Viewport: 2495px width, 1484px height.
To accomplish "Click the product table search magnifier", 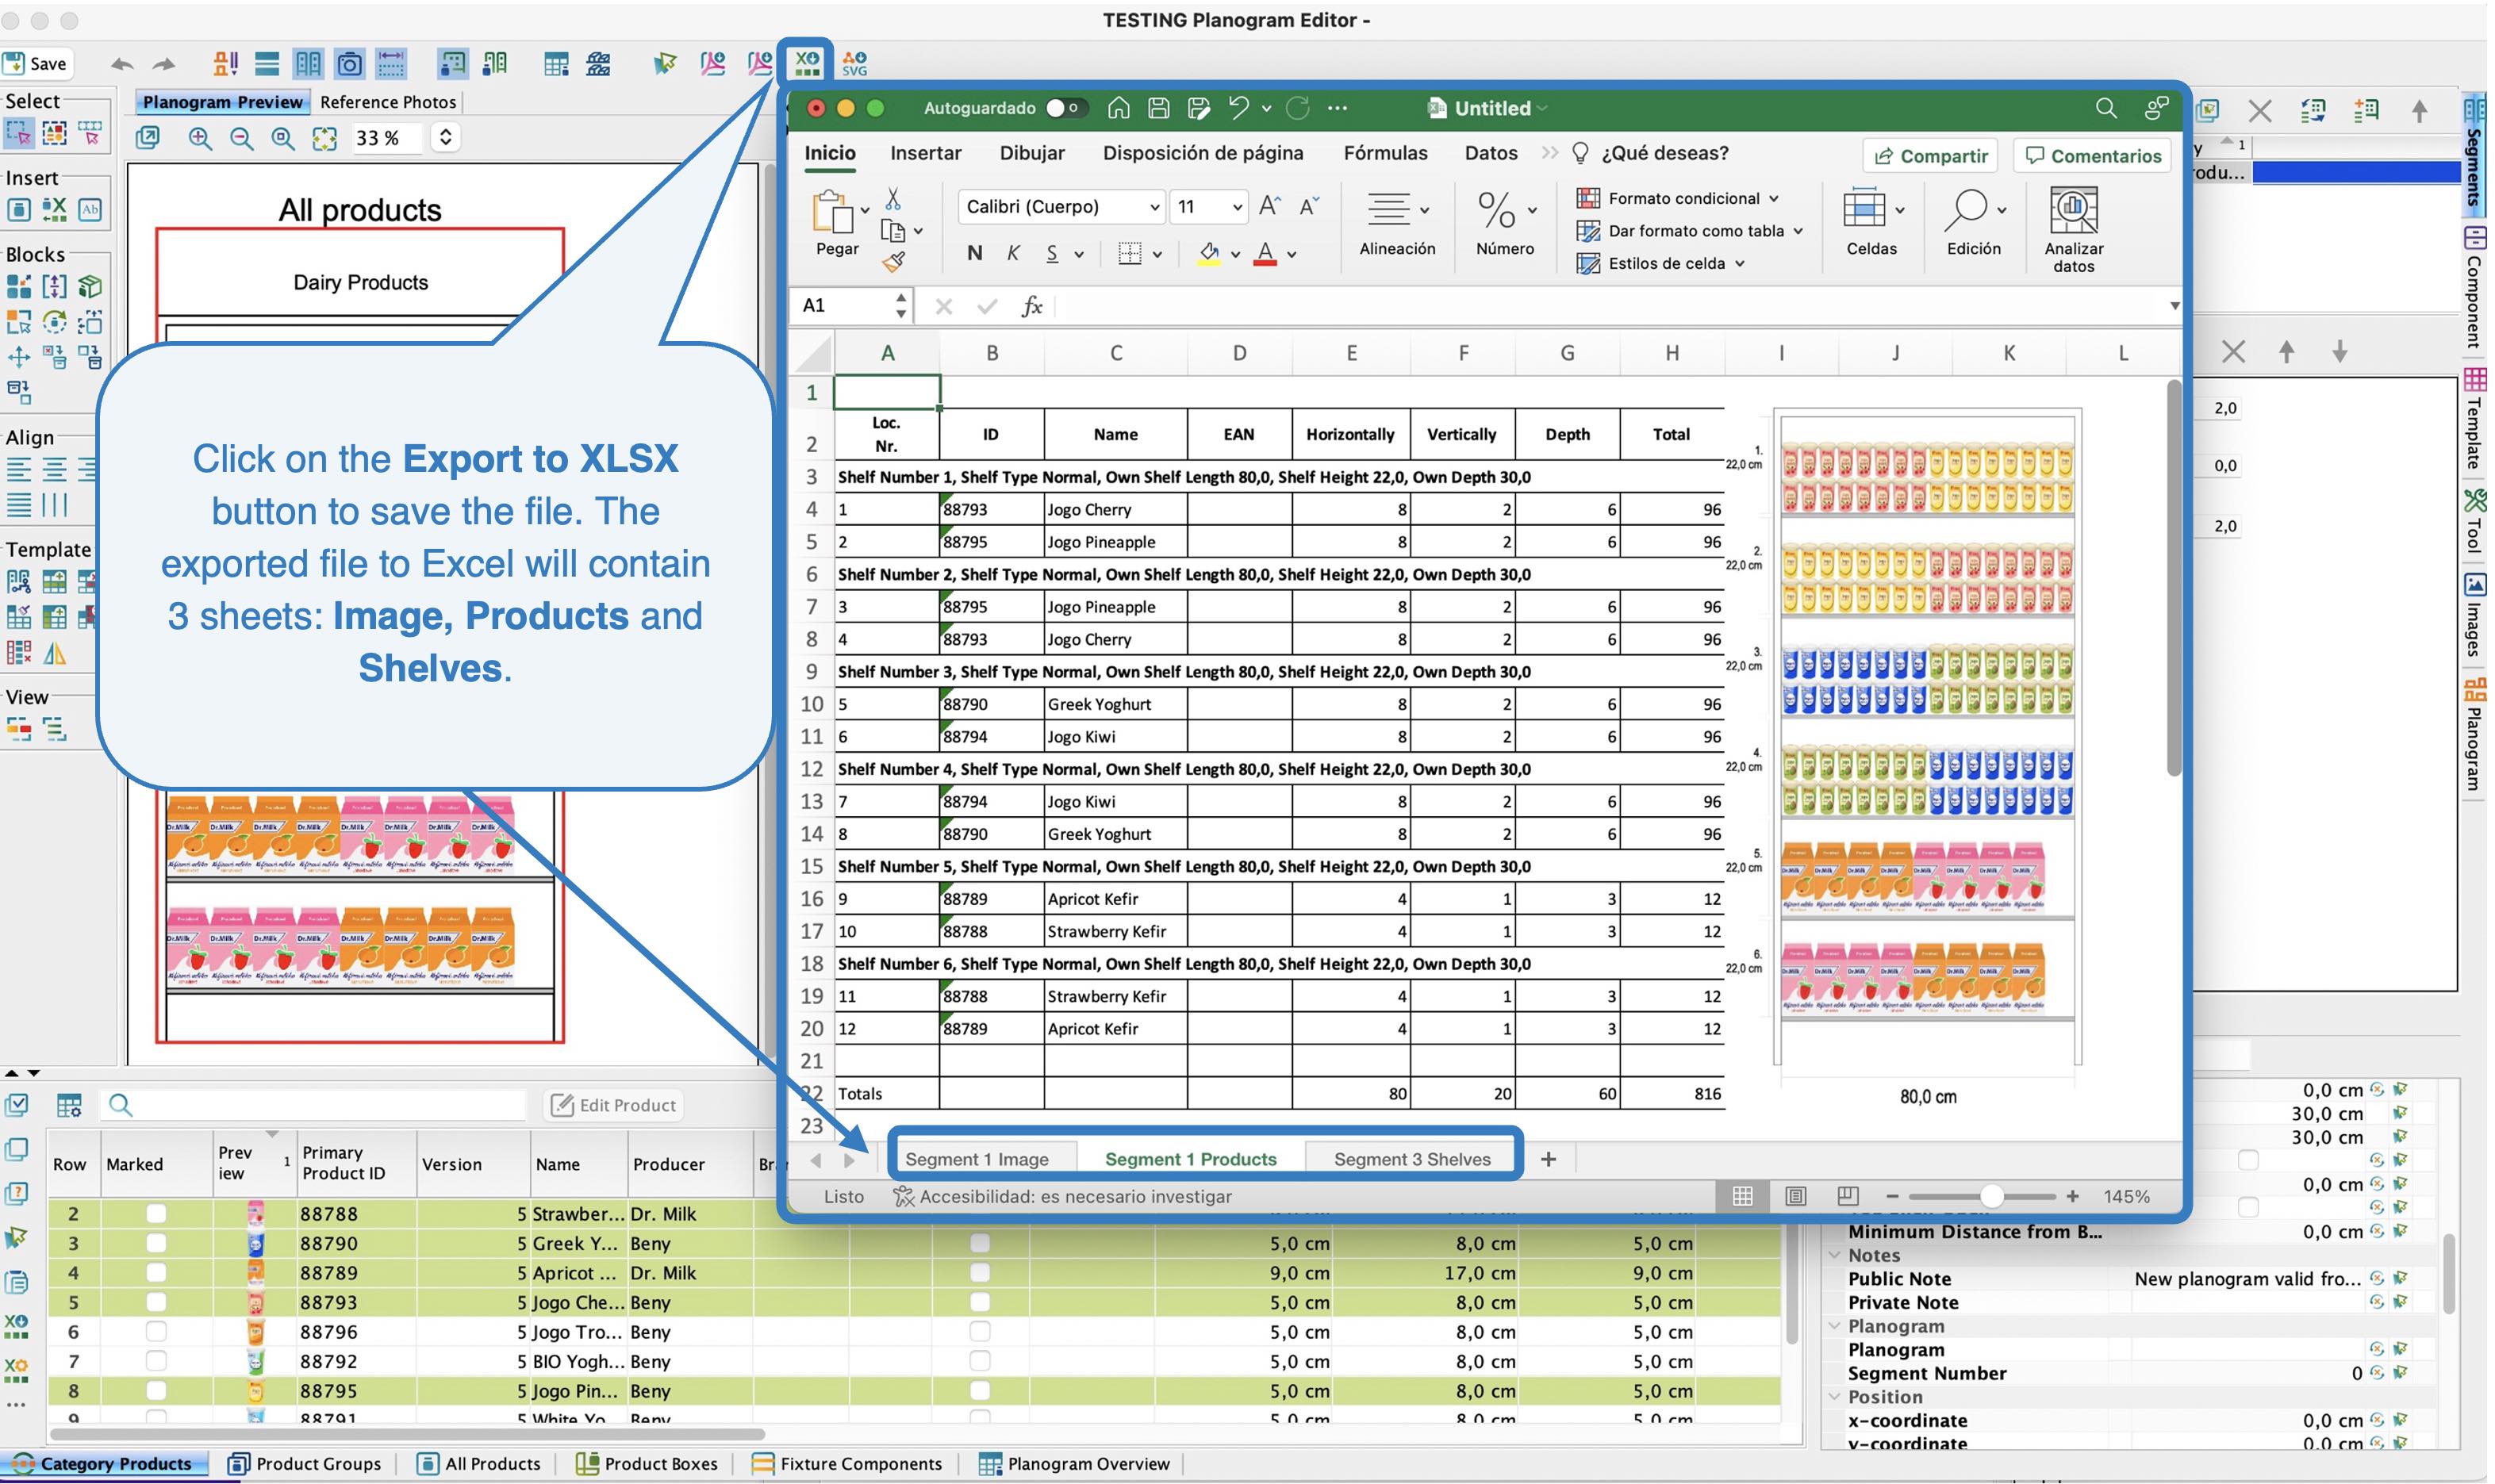I will pos(120,1105).
